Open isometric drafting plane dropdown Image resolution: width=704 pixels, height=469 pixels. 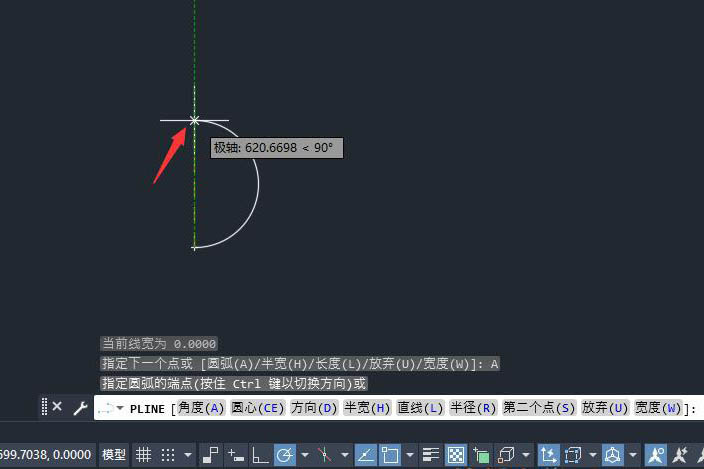click(x=345, y=455)
